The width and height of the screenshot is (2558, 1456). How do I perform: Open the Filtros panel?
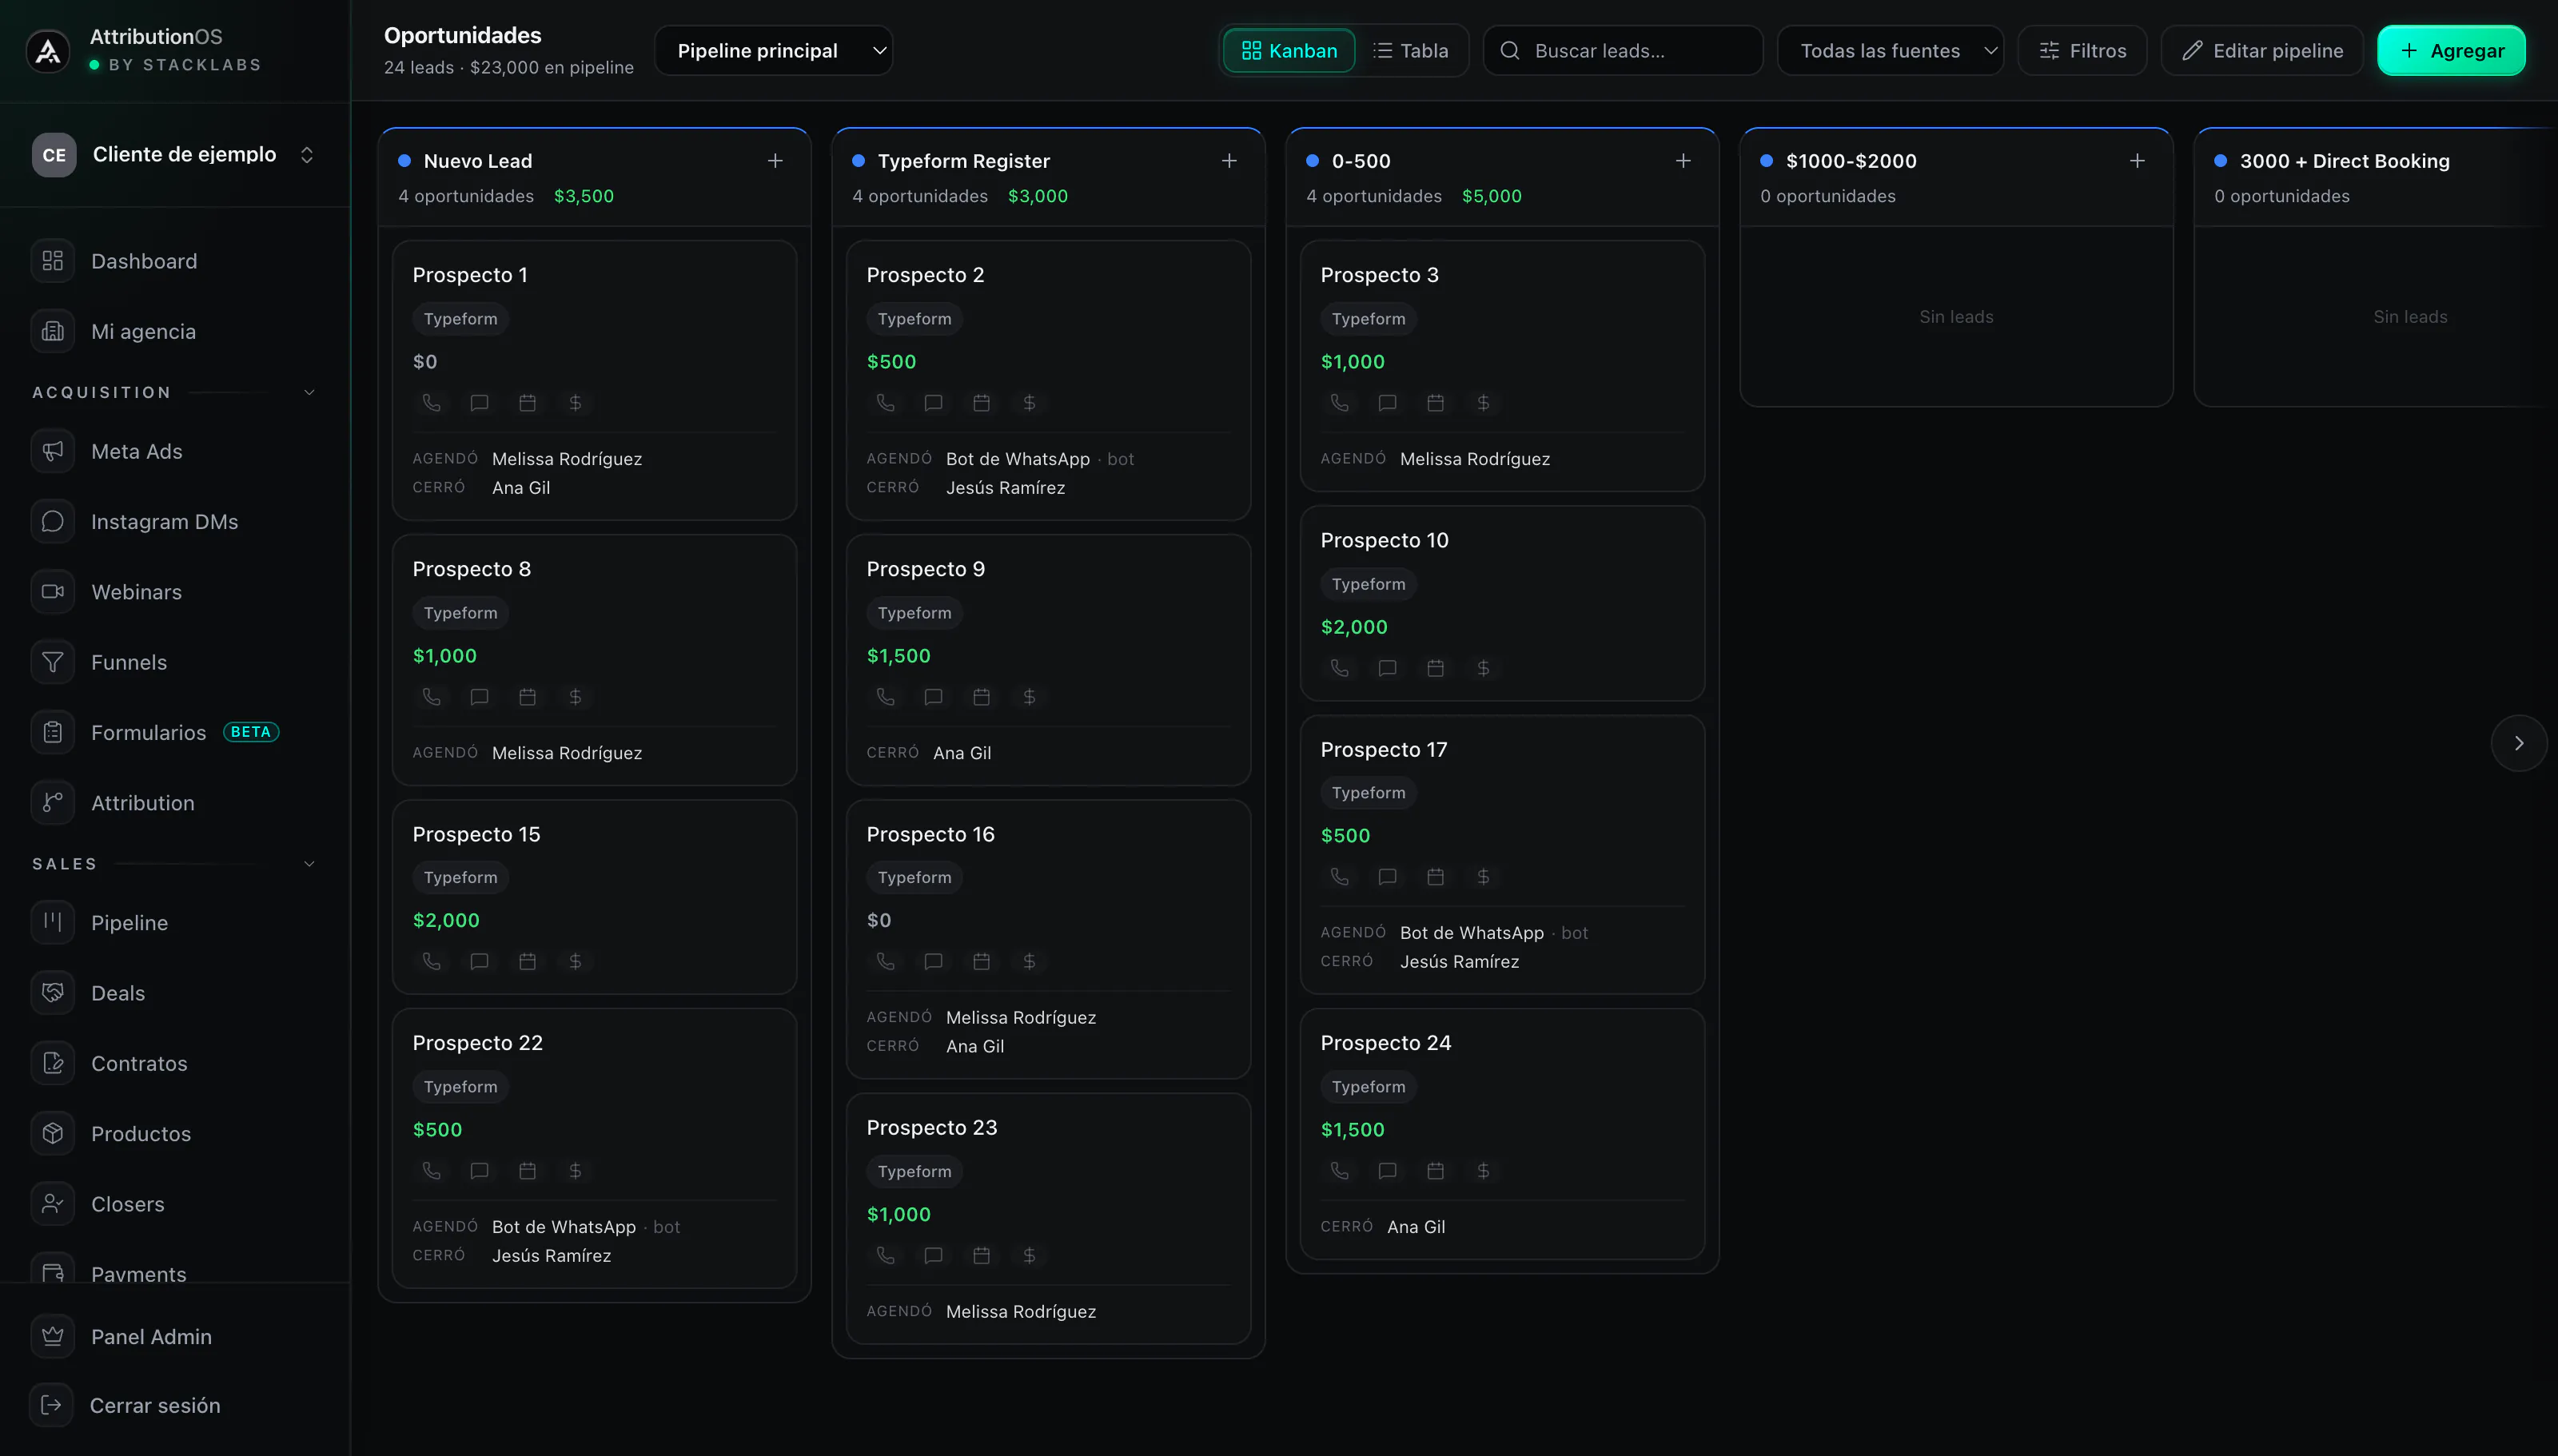(x=2082, y=51)
